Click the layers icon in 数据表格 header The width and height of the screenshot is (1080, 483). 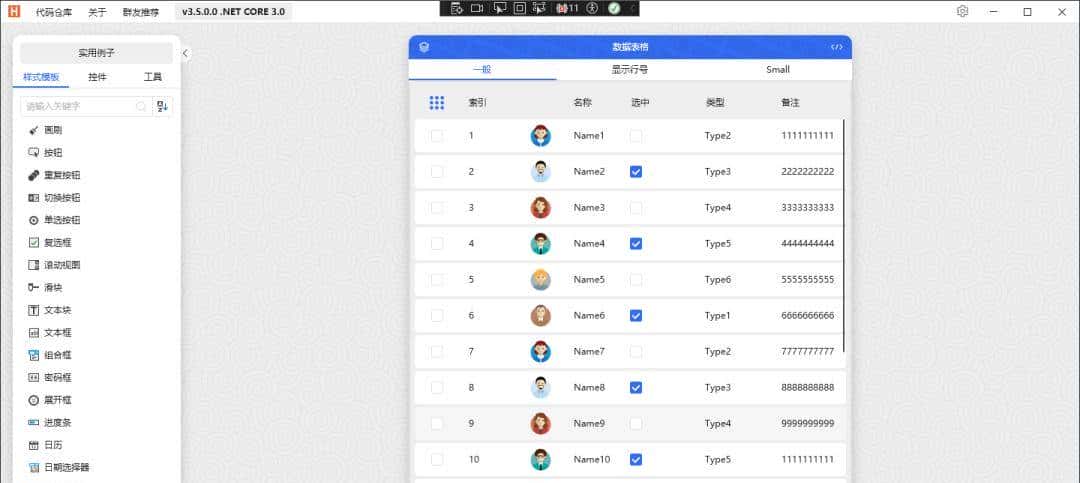click(424, 47)
